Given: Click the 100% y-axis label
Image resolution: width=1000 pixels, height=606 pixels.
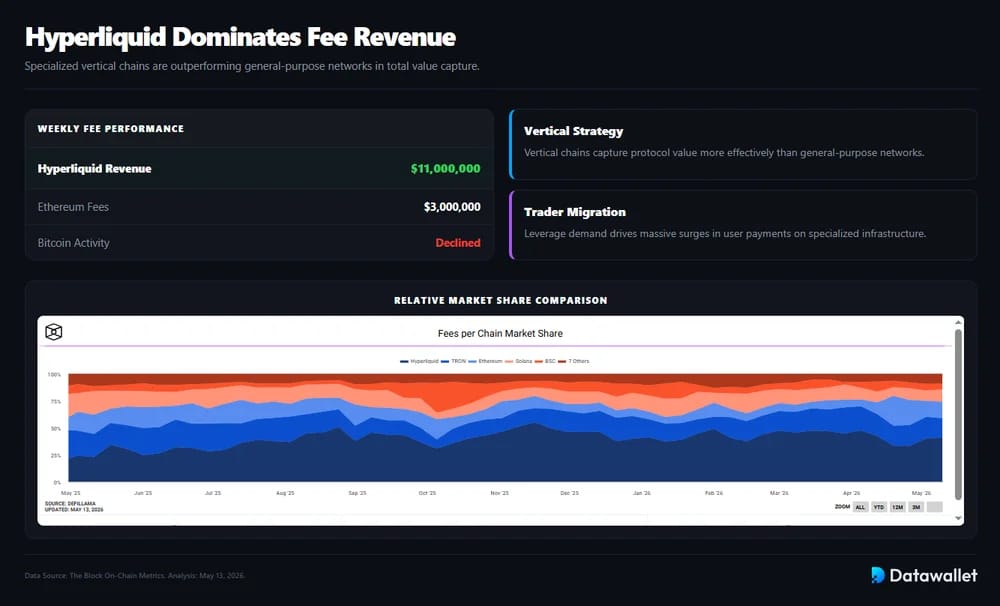Looking at the screenshot, I should click(x=54, y=374).
